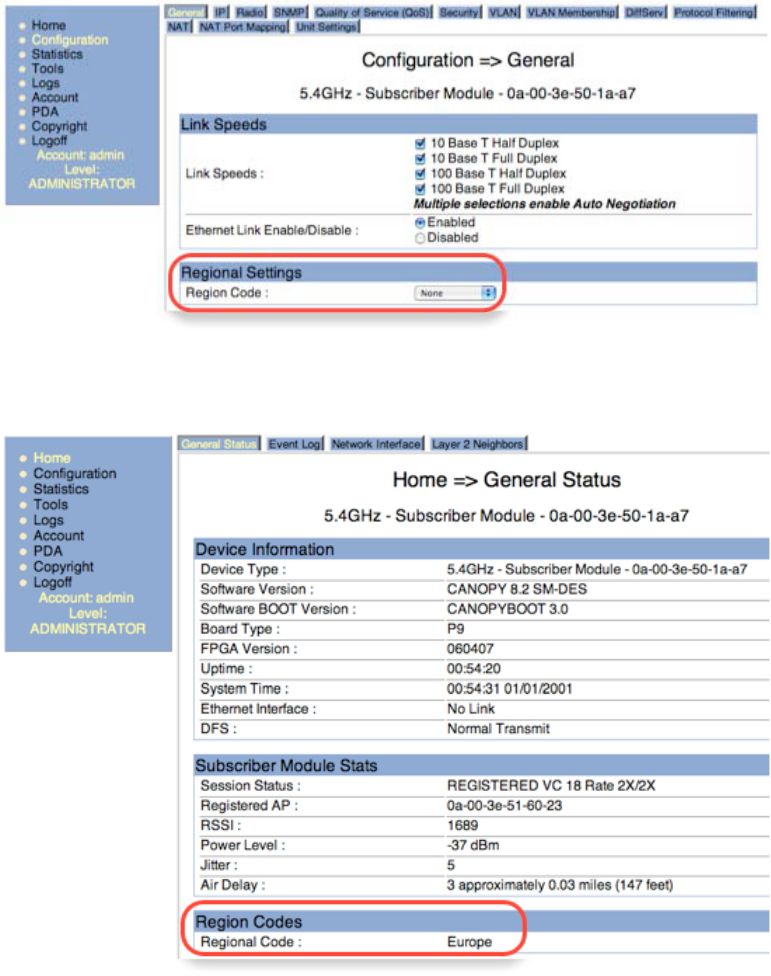The height and width of the screenshot is (976, 771).
Task: Click Statistics link in upper sidebar
Action: tap(57, 55)
